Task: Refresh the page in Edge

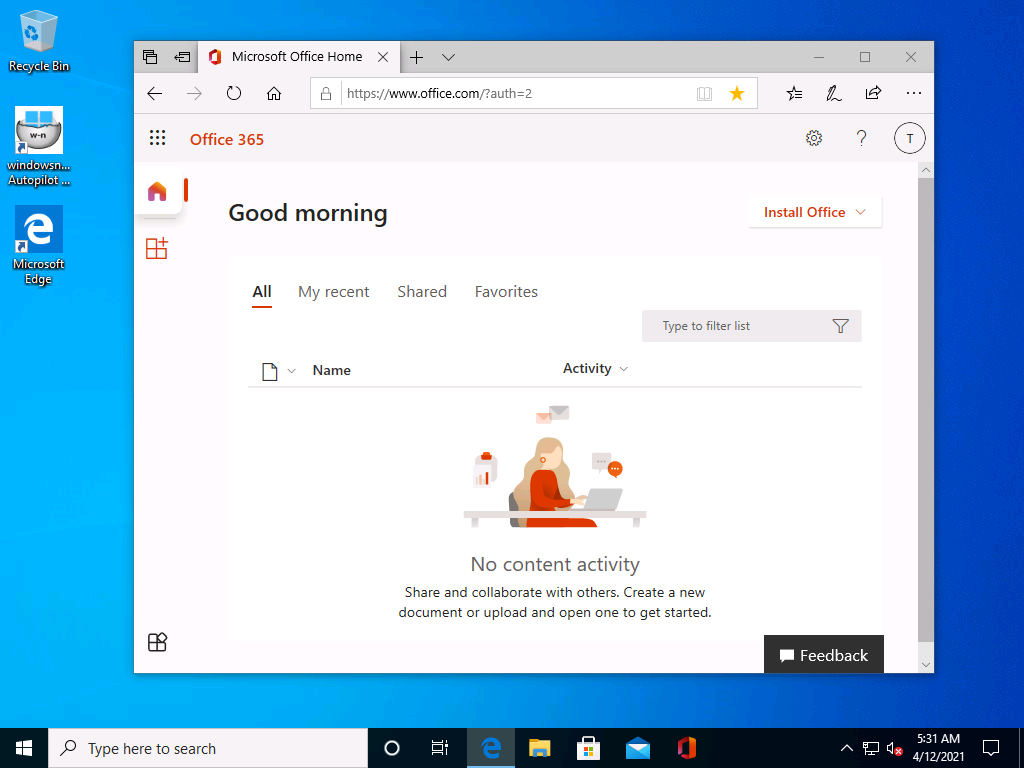Action: [234, 93]
